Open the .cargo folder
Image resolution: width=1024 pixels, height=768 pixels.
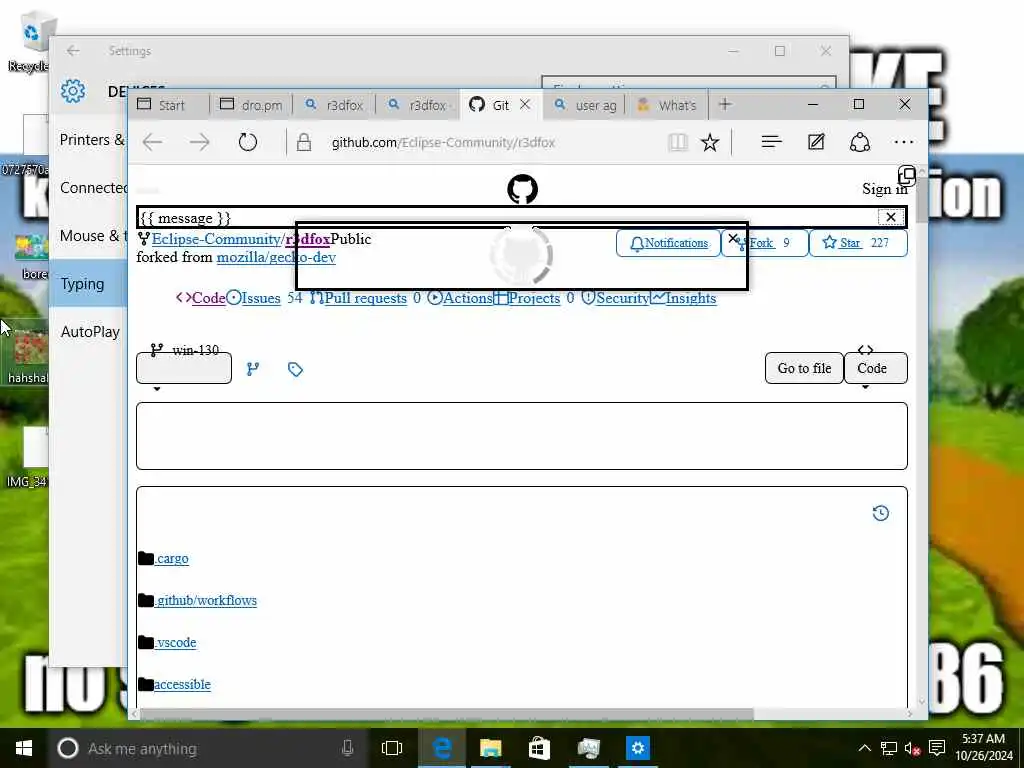(171, 559)
